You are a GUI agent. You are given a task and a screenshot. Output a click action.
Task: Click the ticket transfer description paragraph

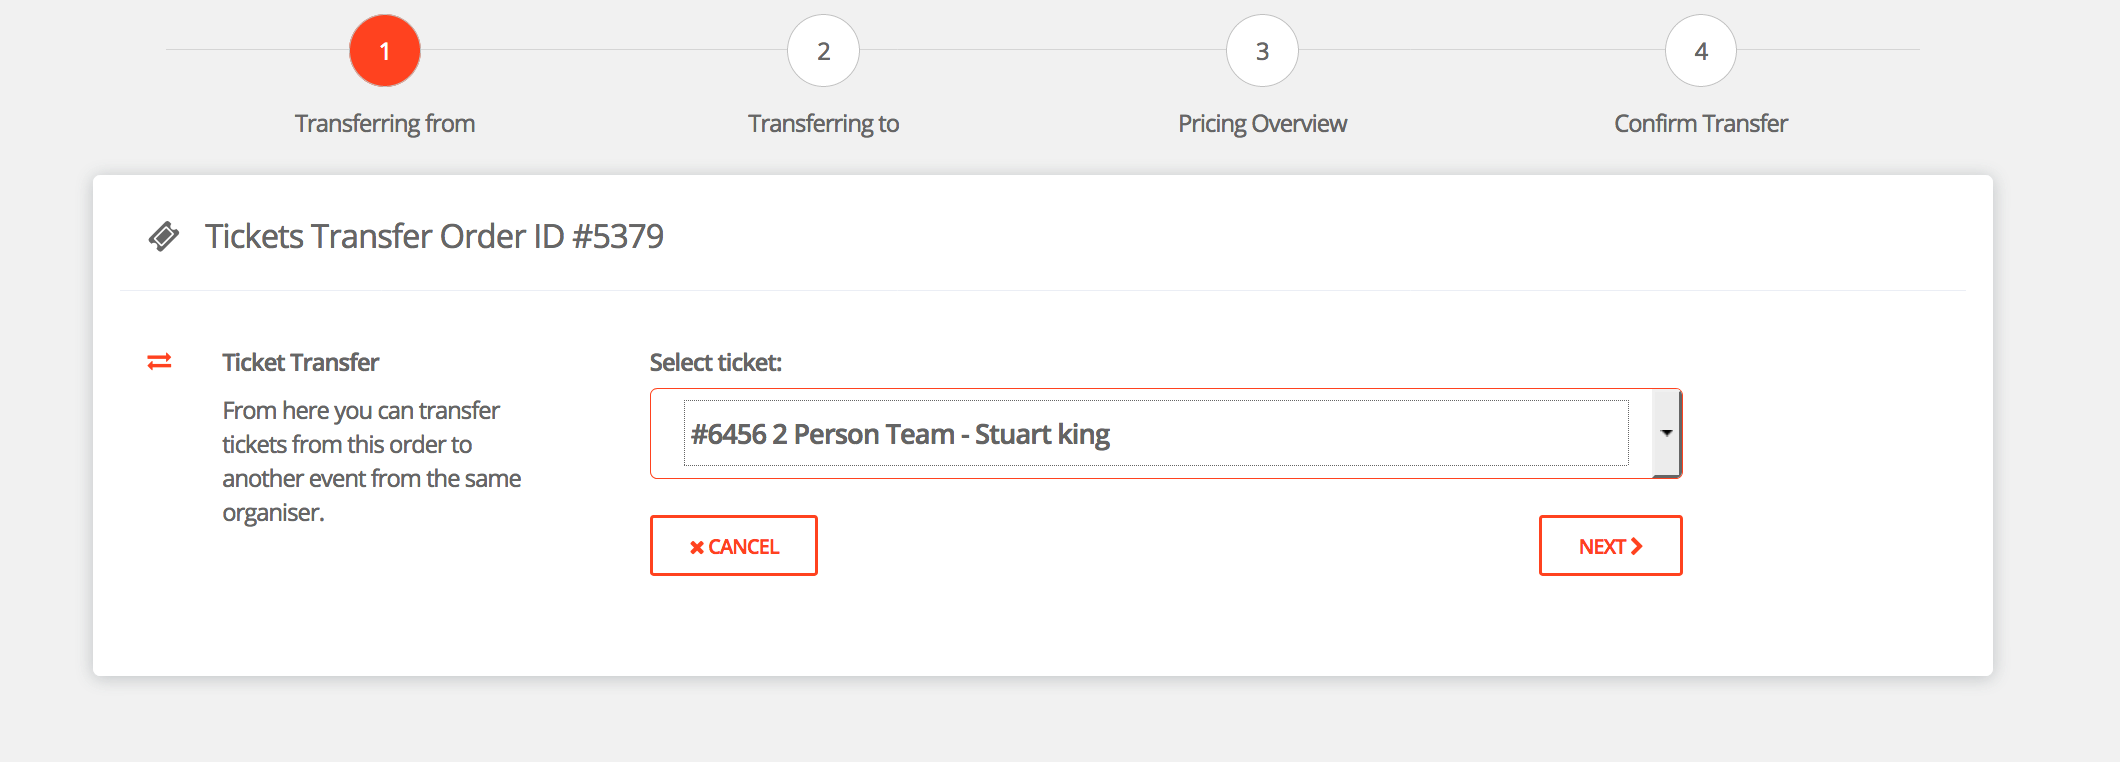point(371,461)
